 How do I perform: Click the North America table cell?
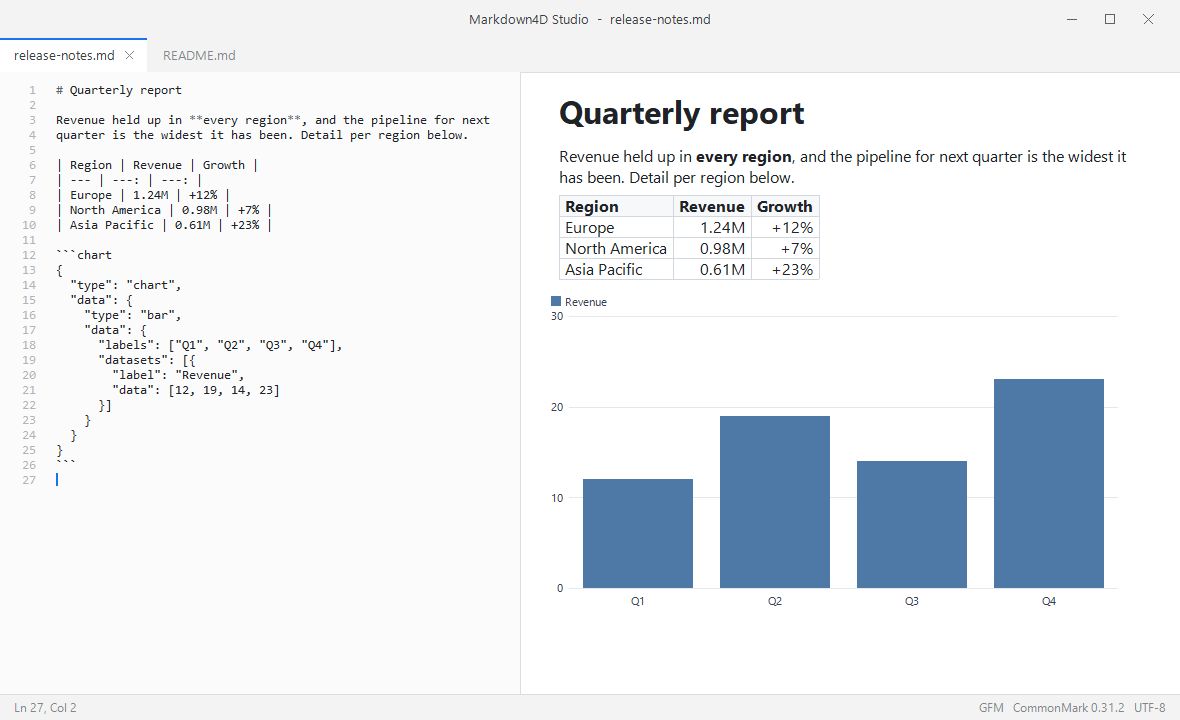tap(616, 248)
